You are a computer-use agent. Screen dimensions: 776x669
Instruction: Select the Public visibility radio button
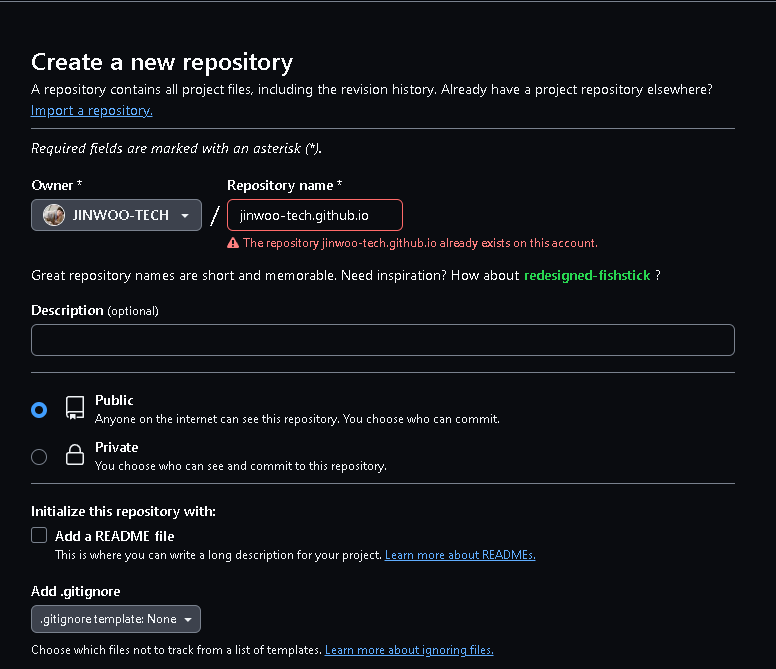click(39, 410)
